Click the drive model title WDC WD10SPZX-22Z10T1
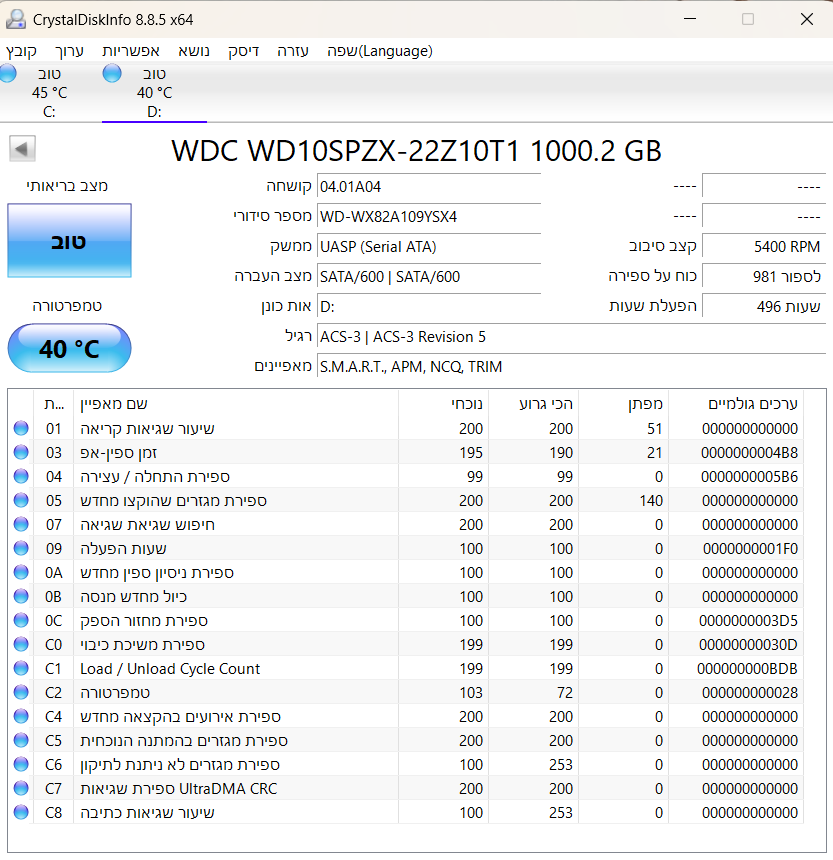Screen dimensions: 833x860 coord(416,151)
